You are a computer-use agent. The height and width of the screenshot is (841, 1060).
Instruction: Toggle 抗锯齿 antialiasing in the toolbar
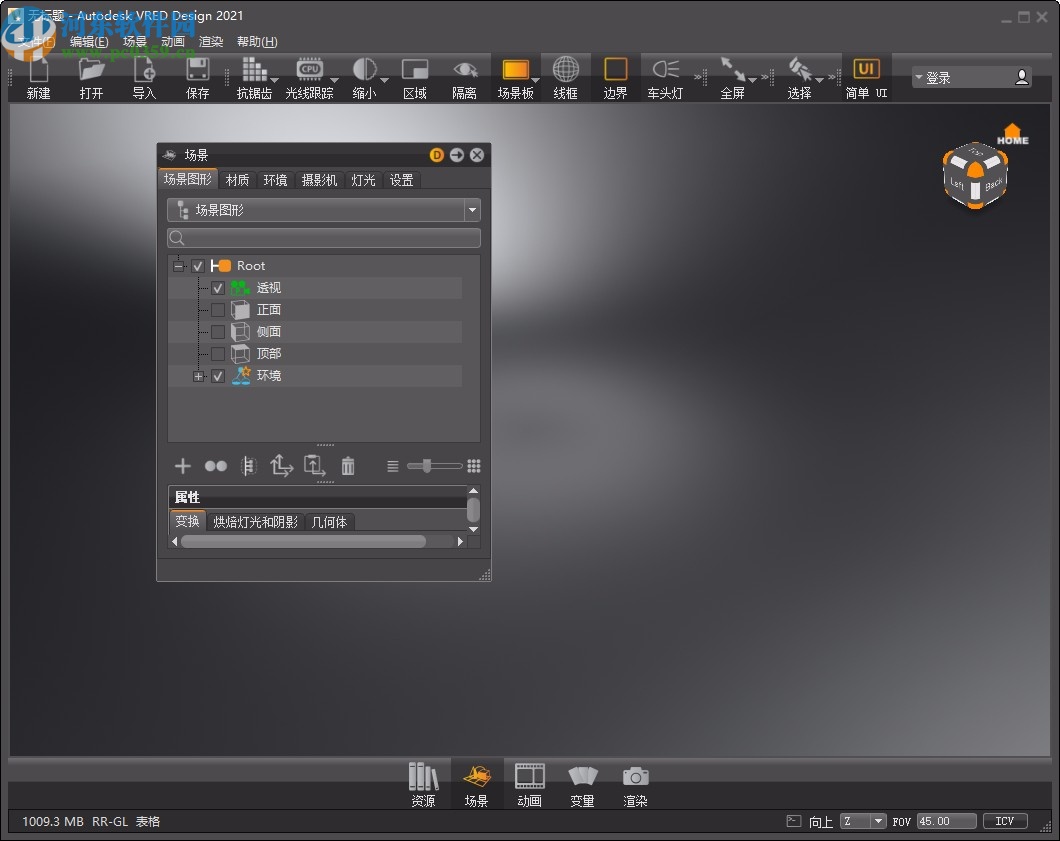(256, 72)
